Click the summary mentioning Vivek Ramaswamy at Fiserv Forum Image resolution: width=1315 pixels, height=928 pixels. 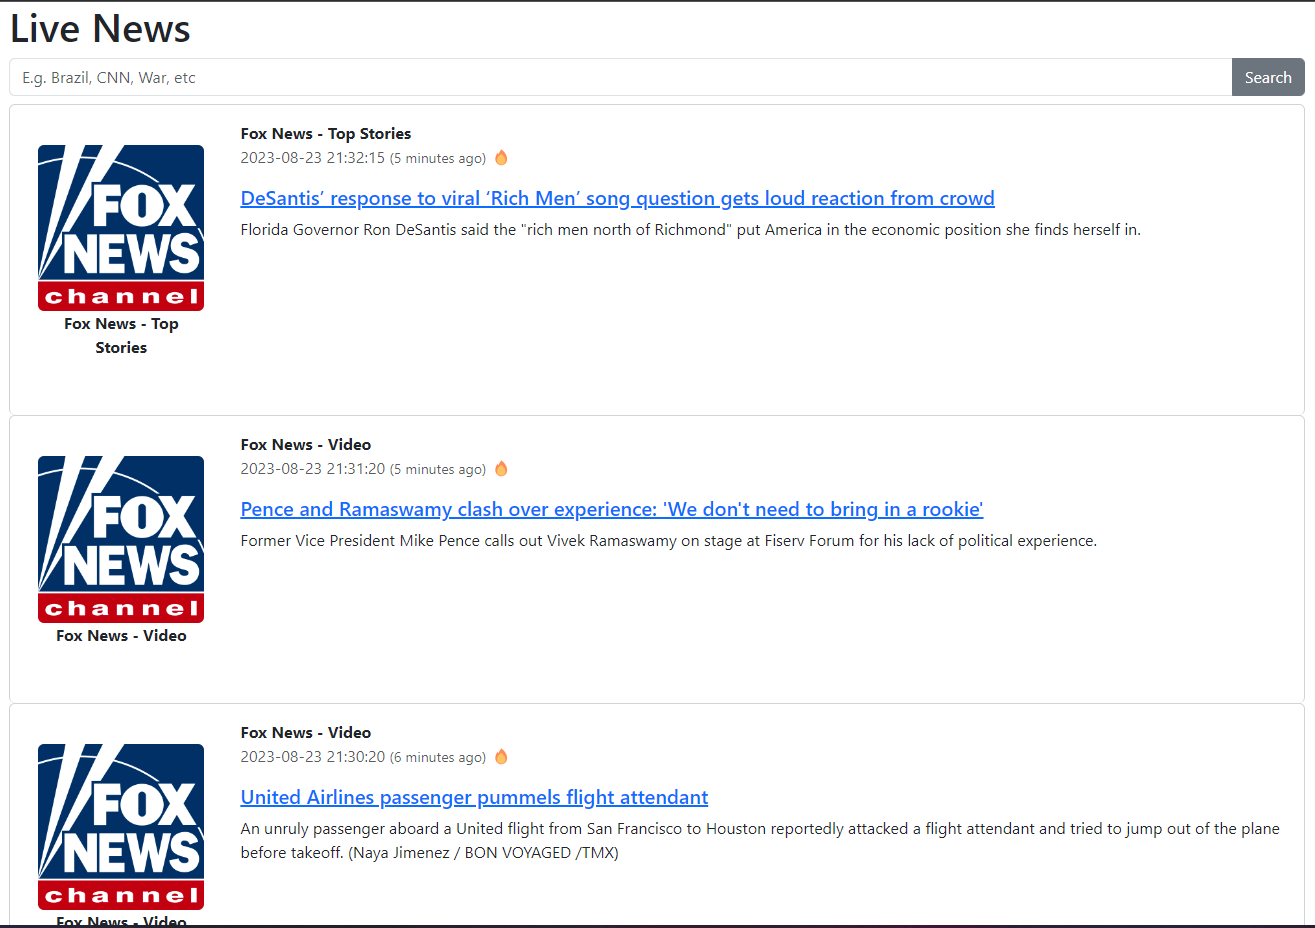pos(669,541)
